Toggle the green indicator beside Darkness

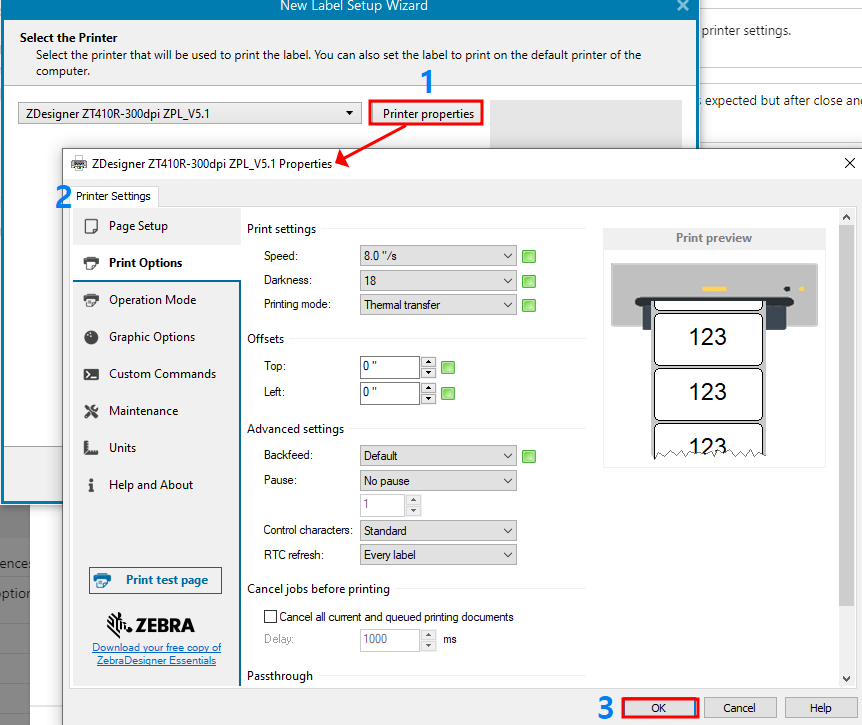coord(528,281)
